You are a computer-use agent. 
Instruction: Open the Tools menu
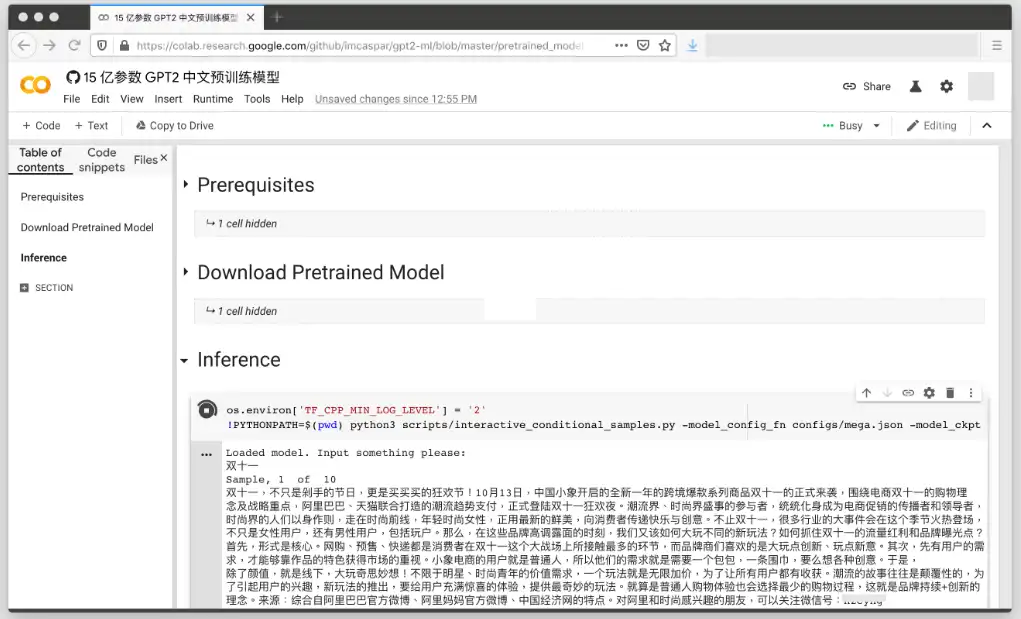[257, 99]
